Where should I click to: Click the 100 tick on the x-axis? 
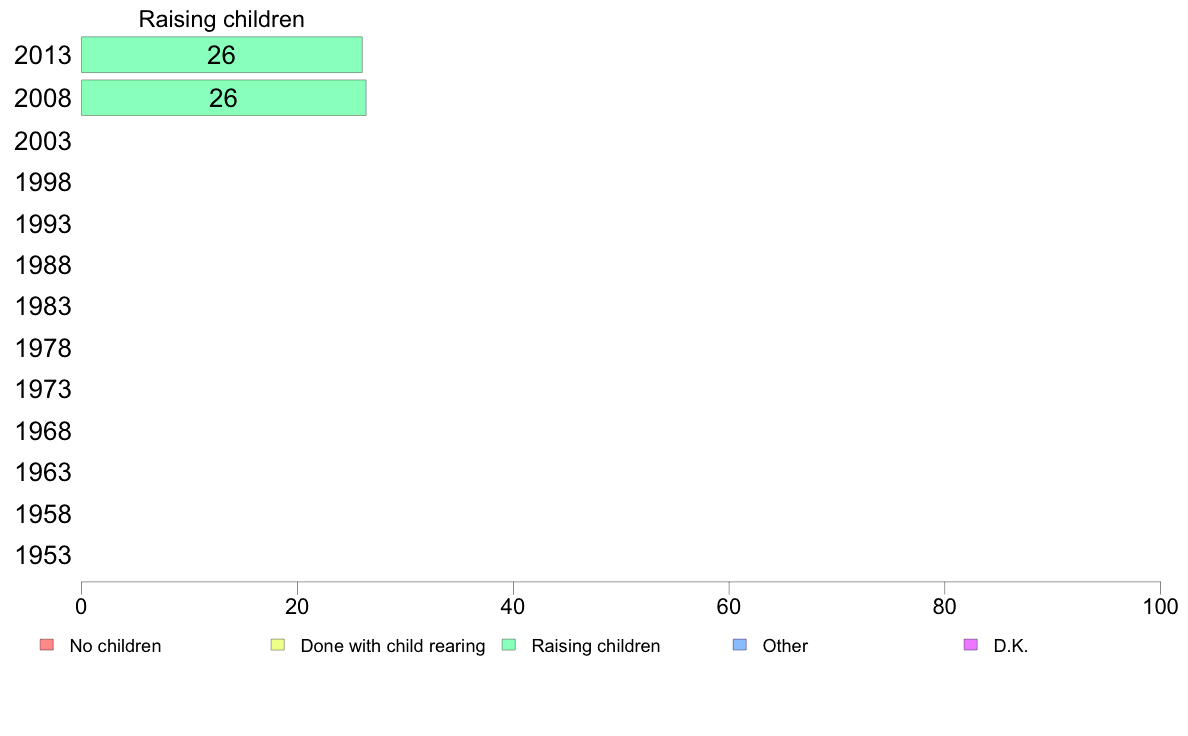click(x=1160, y=606)
